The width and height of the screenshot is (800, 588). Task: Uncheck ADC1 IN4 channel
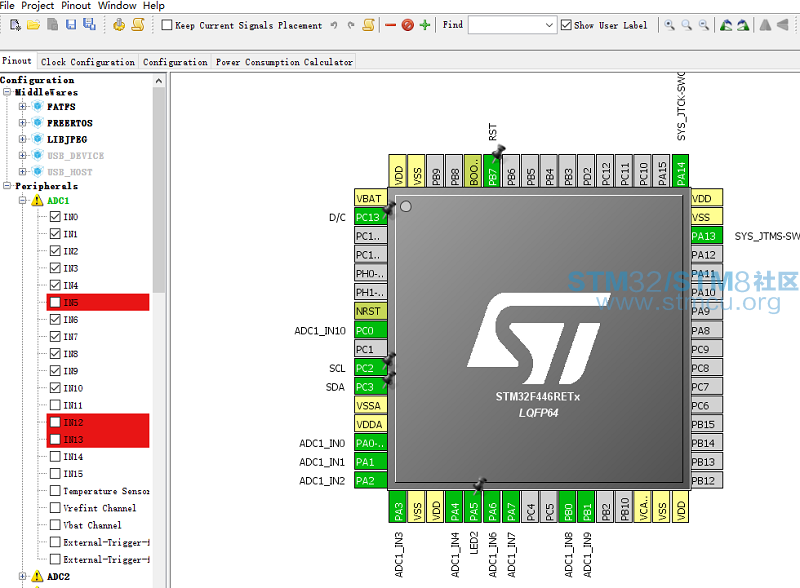pos(55,285)
